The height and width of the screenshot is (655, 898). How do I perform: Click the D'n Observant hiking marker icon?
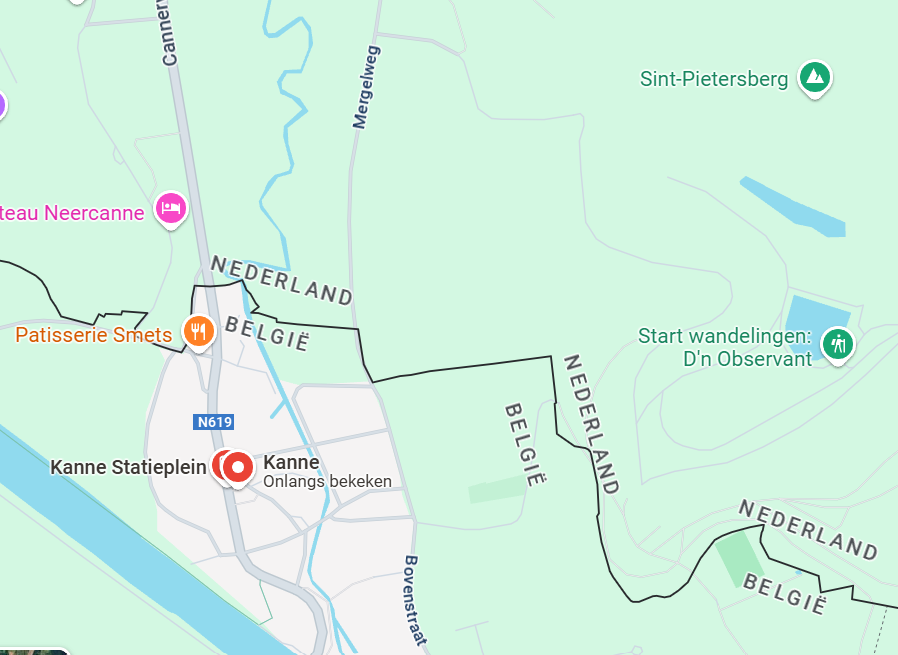pyautogui.click(x=838, y=345)
